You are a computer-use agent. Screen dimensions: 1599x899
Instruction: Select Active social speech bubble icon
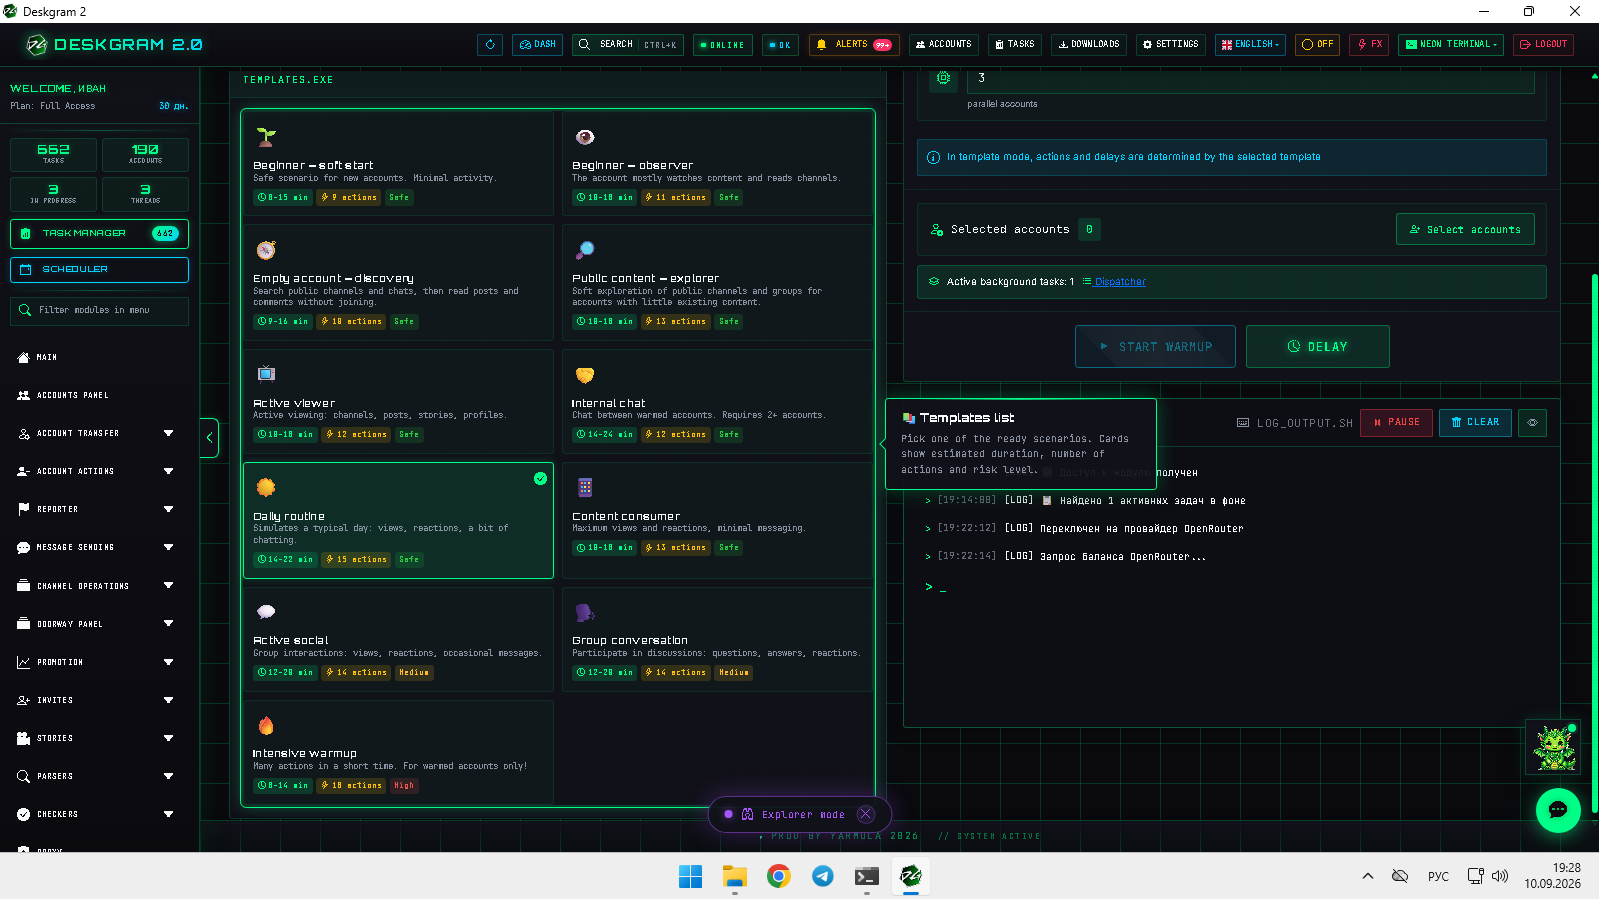point(266,611)
